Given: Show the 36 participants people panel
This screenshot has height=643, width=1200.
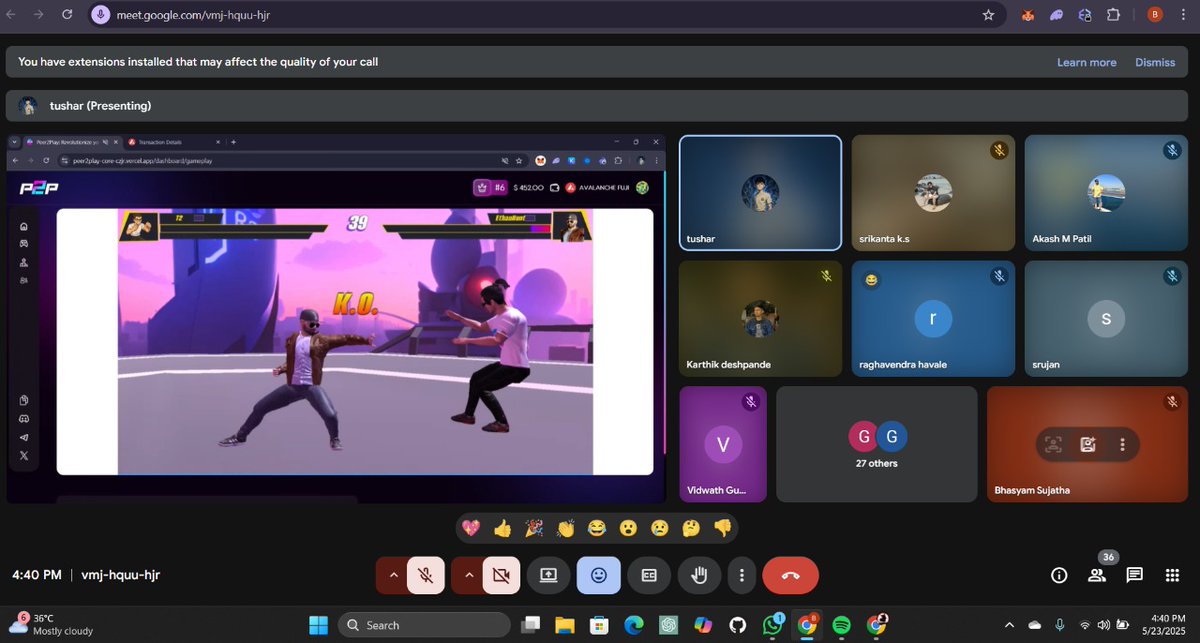Looking at the screenshot, I should coord(1097,575).
